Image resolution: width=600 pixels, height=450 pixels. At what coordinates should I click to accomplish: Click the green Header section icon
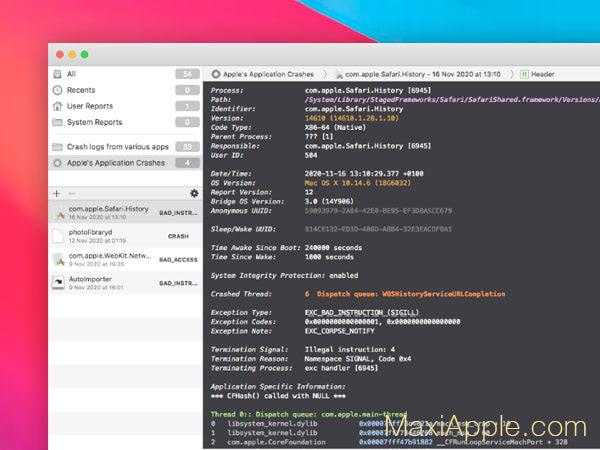[524, 74]
